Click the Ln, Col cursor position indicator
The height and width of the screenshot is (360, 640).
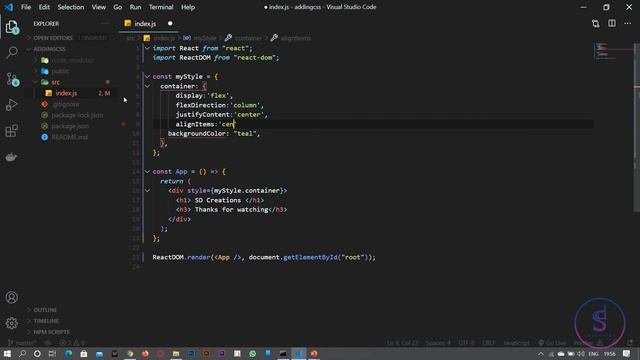pos(402,343)
